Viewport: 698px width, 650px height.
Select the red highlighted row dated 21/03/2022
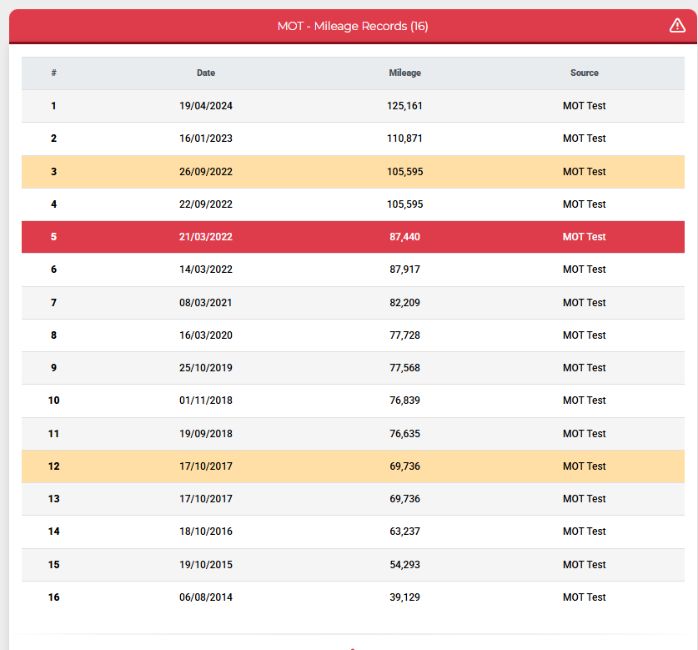353,237
